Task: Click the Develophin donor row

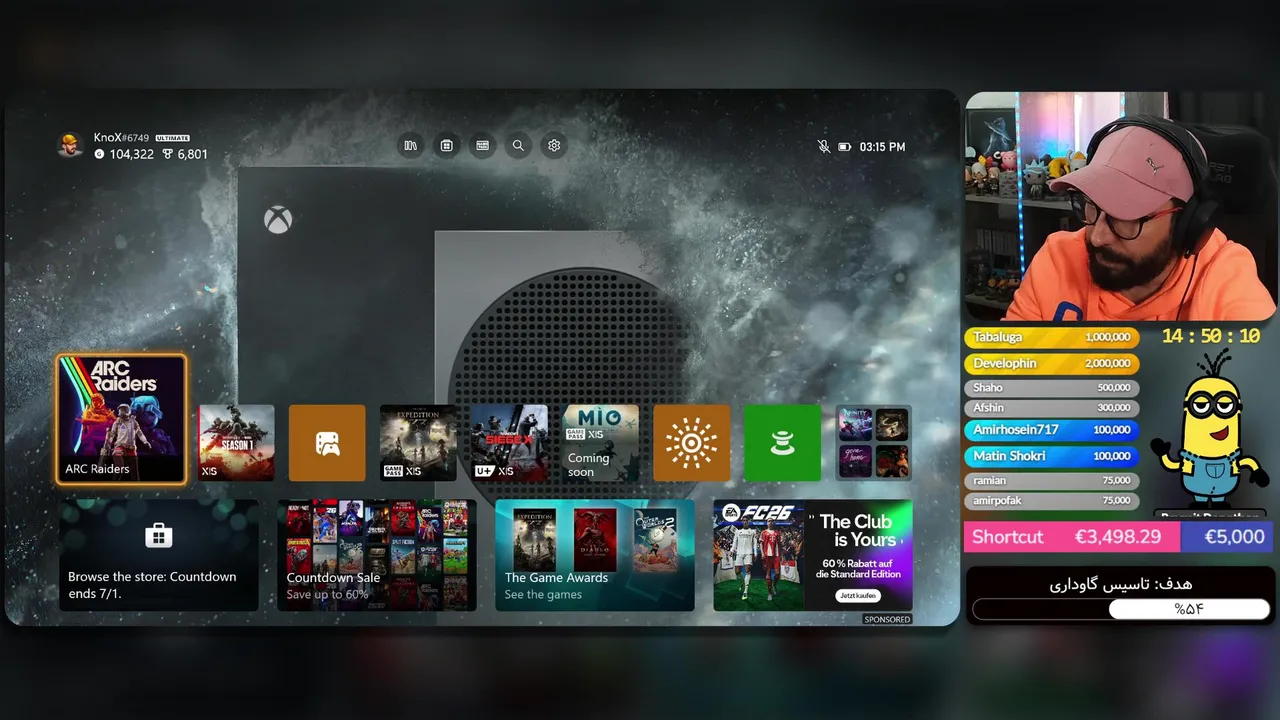Action: tap(1052, 364)
